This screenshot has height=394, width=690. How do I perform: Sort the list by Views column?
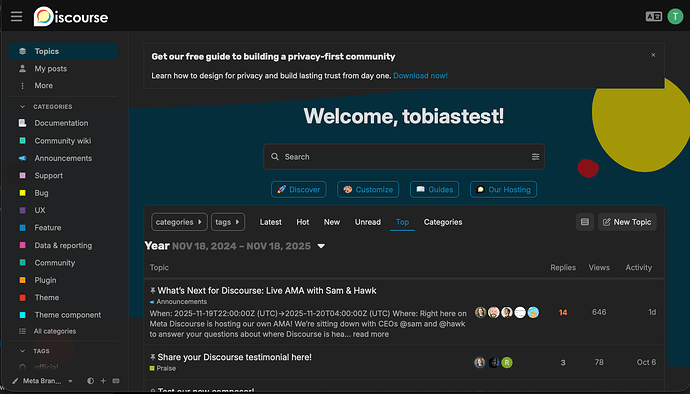pyautogui.click(x=599, y=268)
